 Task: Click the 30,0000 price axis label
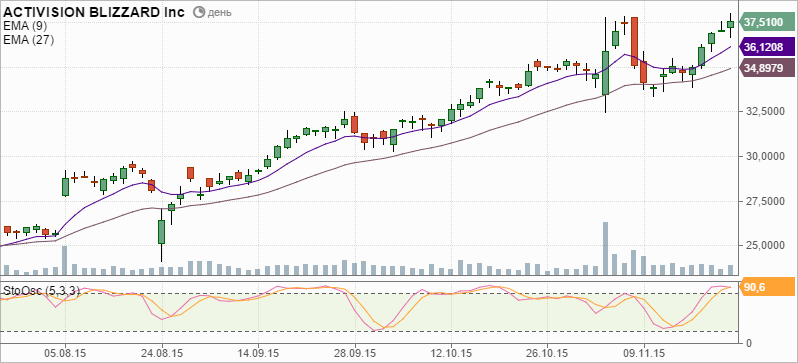766,156
